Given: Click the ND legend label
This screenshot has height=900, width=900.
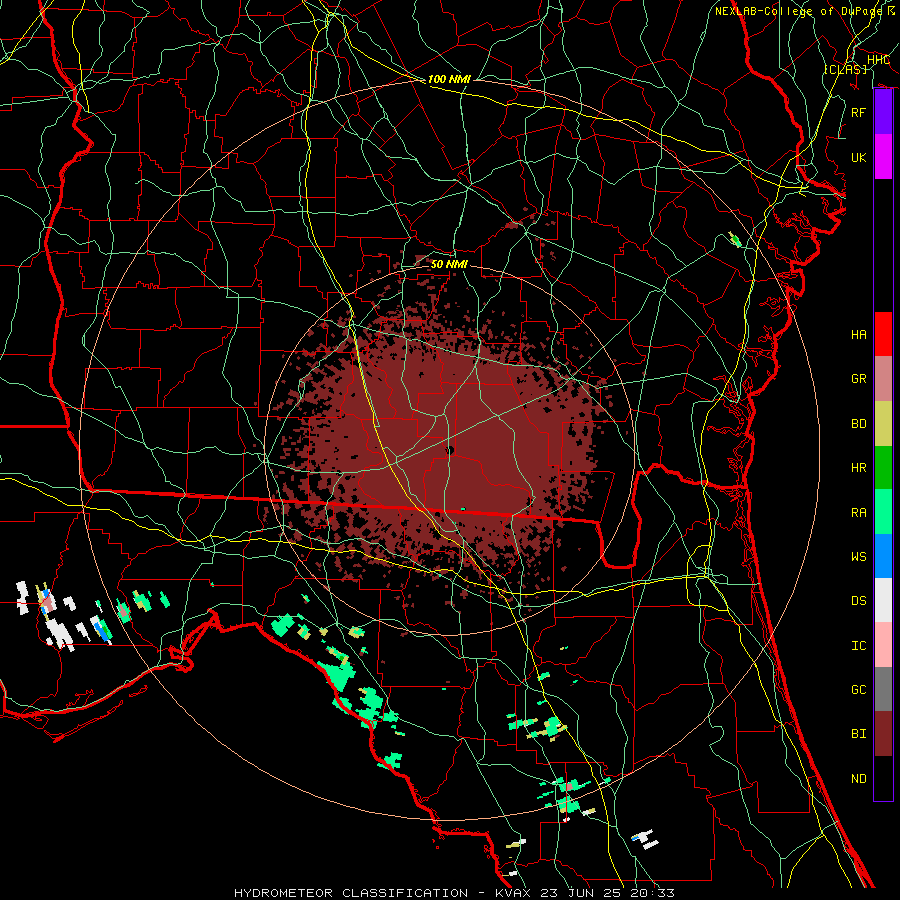Looking at the screenshot, I should (859, 779).
